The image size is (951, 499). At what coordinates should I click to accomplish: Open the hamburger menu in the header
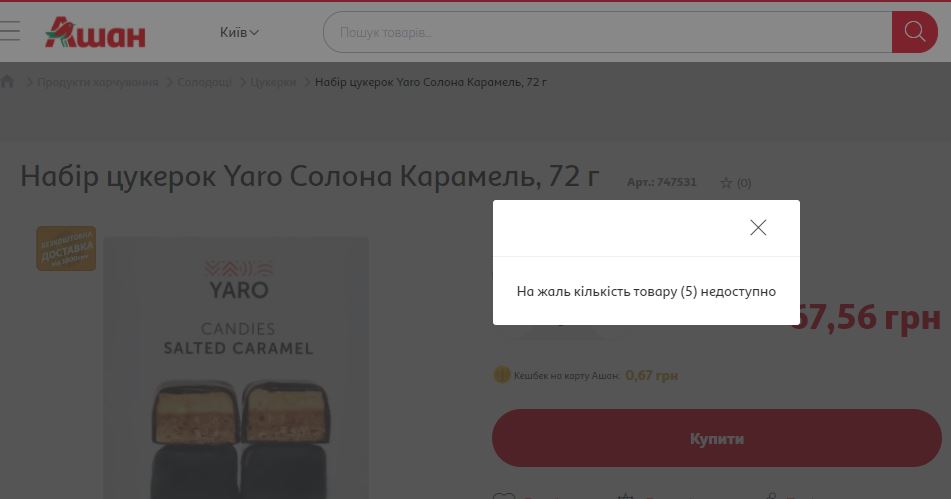click(9, 31)
